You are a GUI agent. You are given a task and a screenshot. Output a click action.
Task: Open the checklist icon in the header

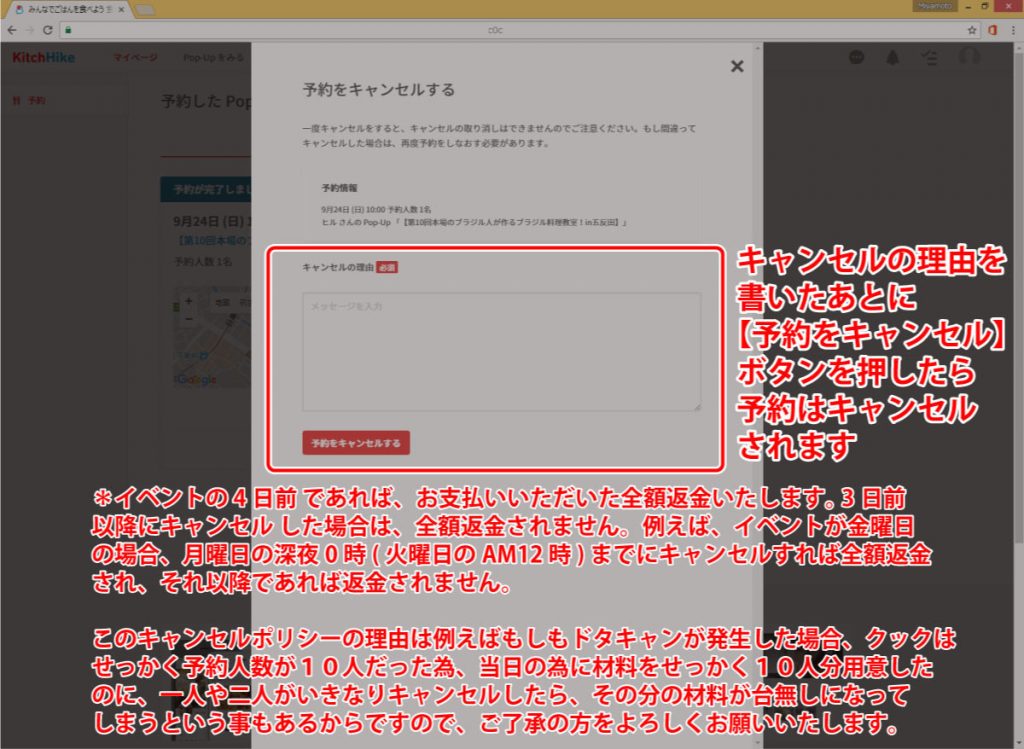(929, 57)
